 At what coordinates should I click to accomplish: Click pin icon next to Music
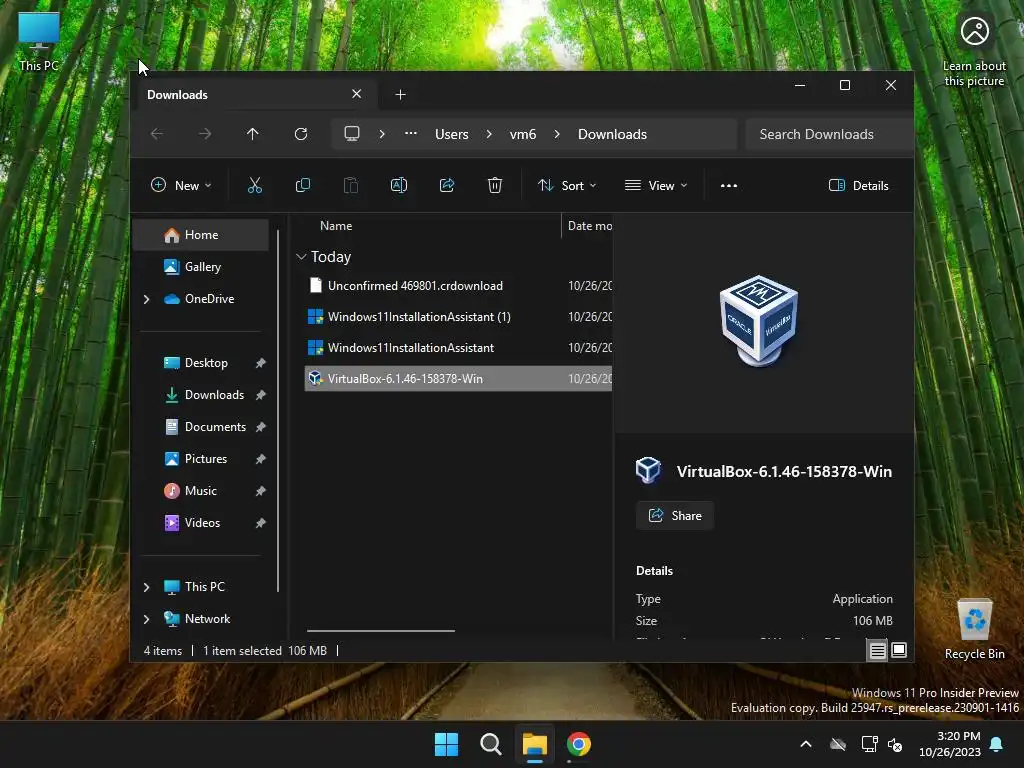(261, 491)
